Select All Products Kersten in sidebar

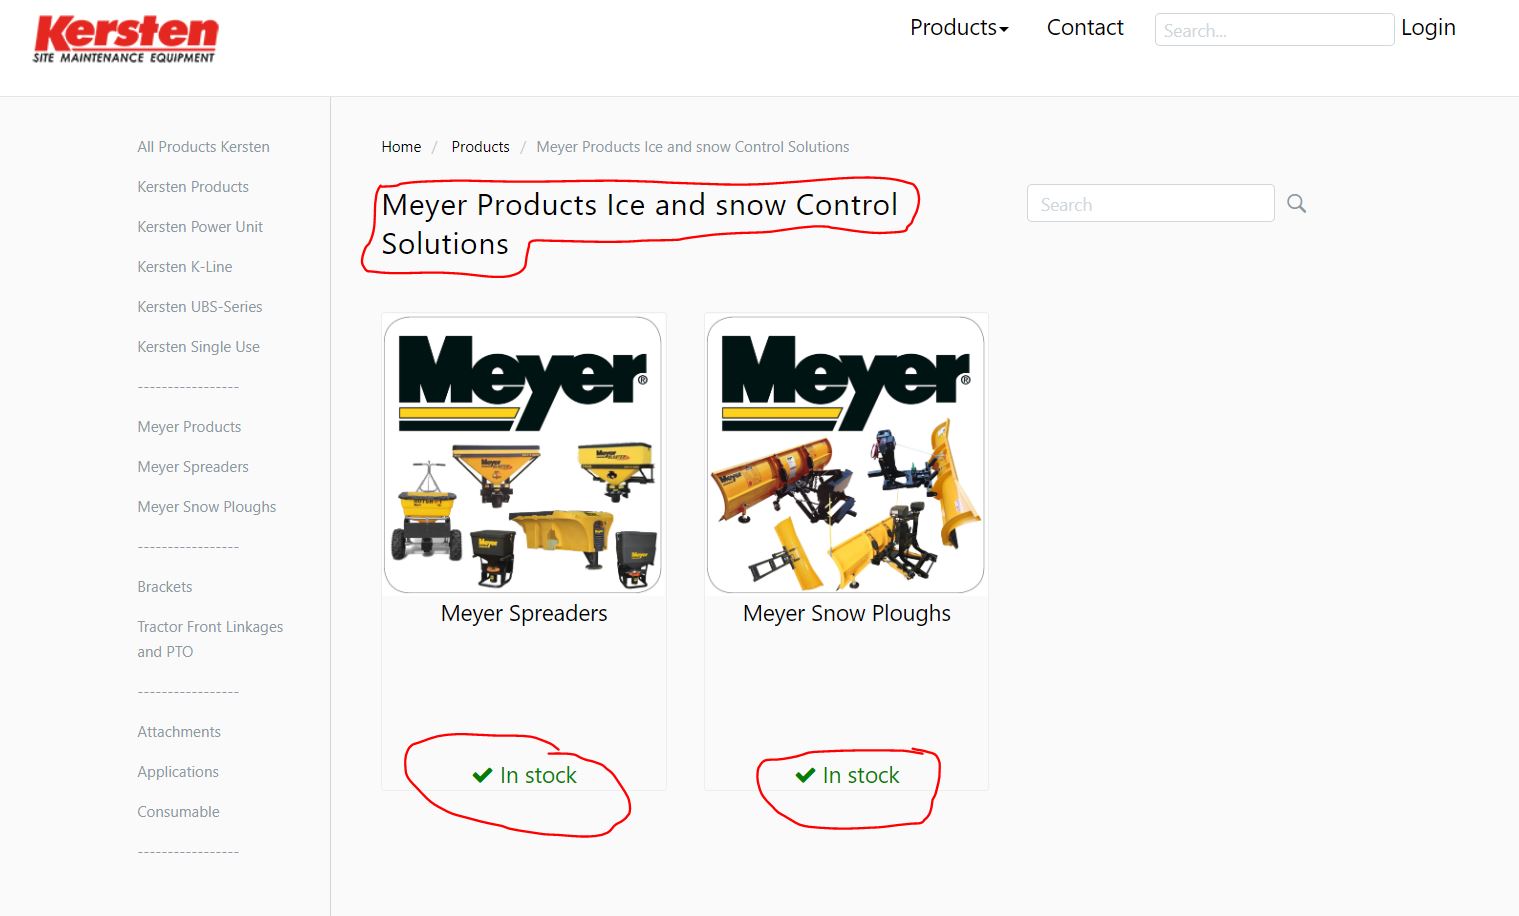point(203,147)
